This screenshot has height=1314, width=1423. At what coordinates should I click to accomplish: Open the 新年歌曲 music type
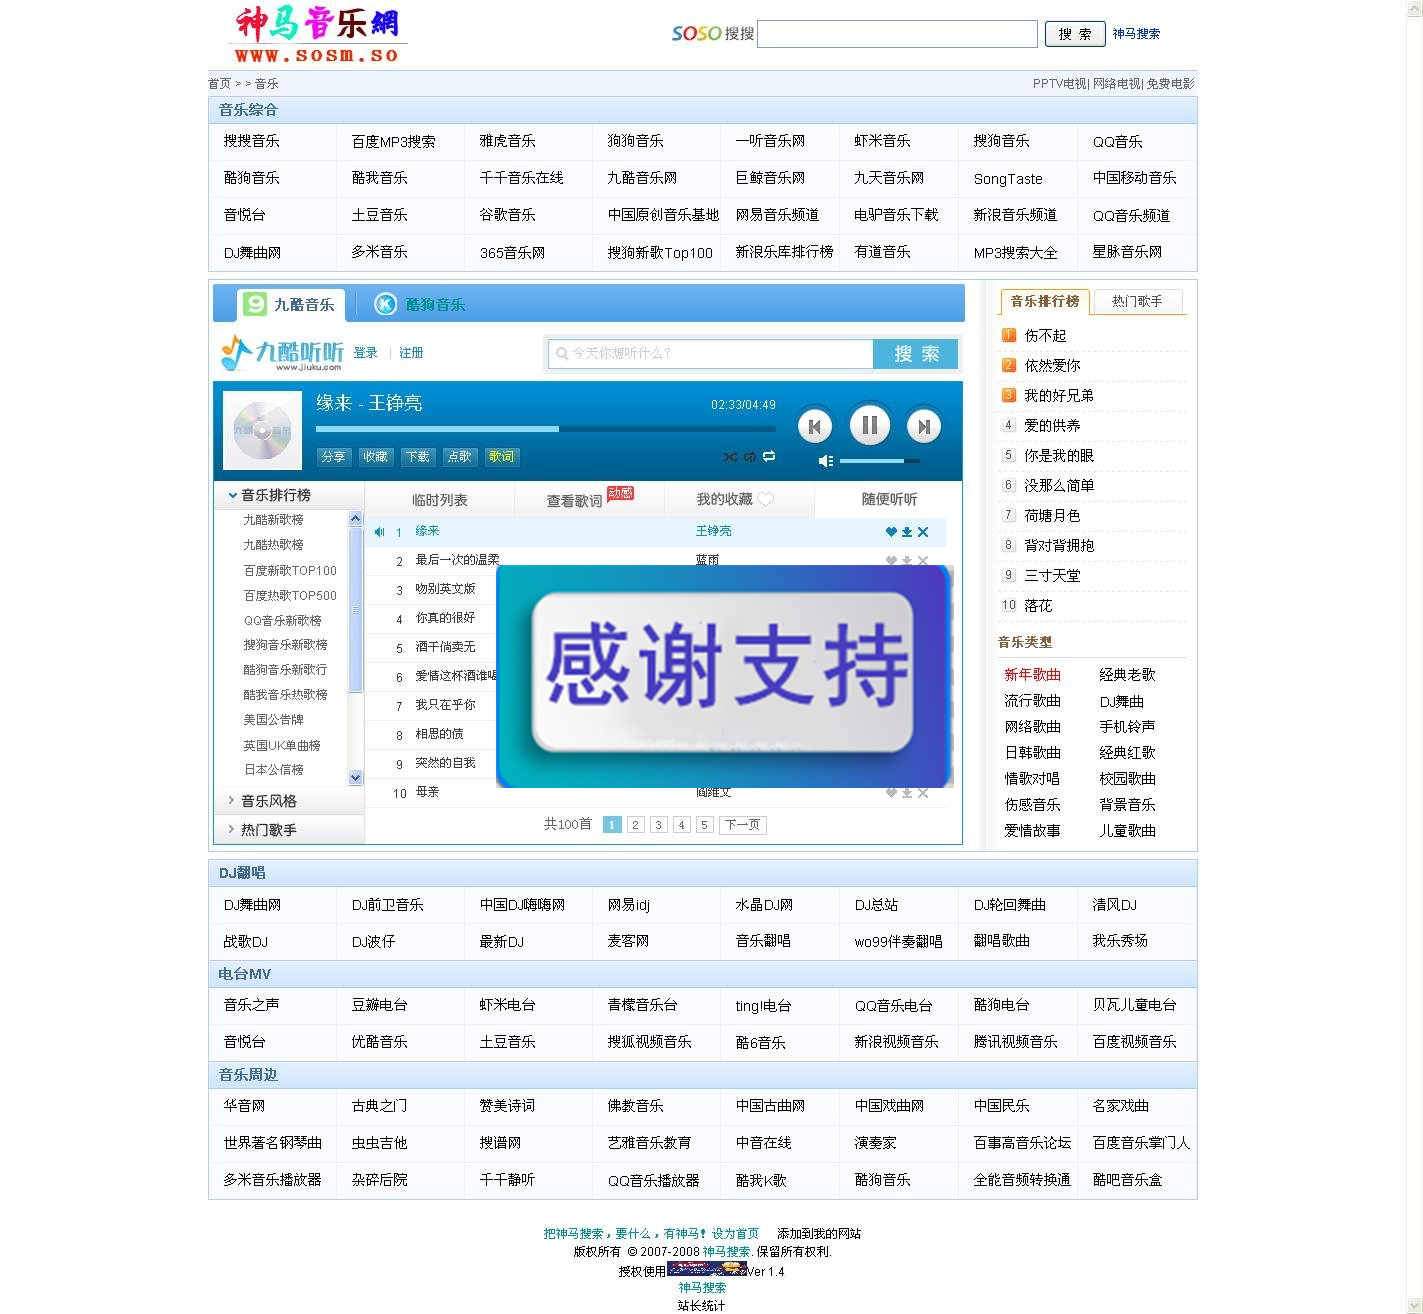click(1032, 675)
